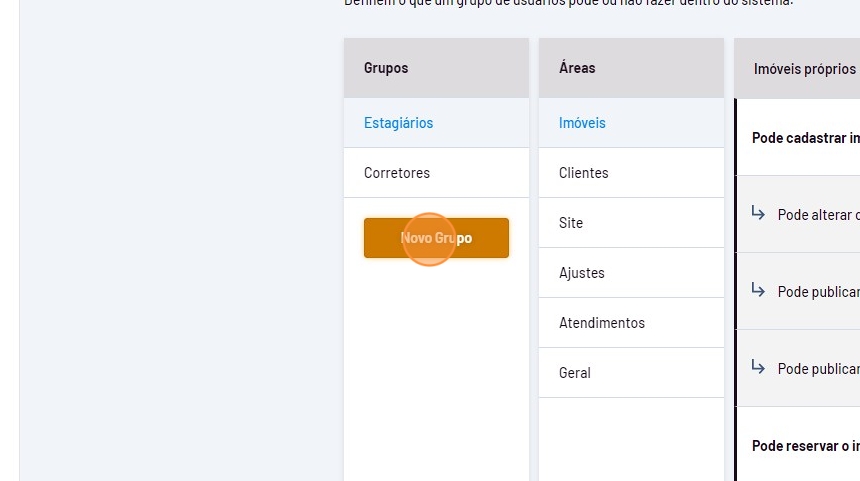Click the upper Pode publicar text

(x=818, y=292)
